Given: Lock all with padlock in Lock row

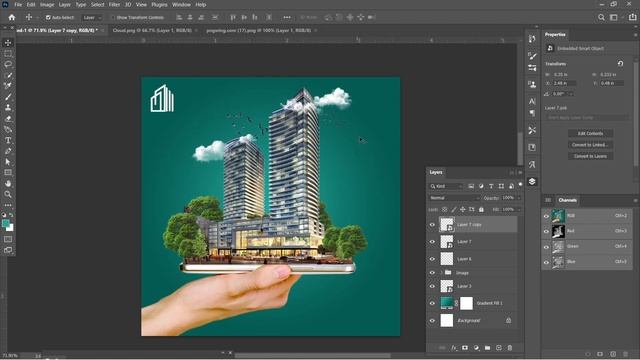Looking at the screenshot, I should tap(481, 209).
